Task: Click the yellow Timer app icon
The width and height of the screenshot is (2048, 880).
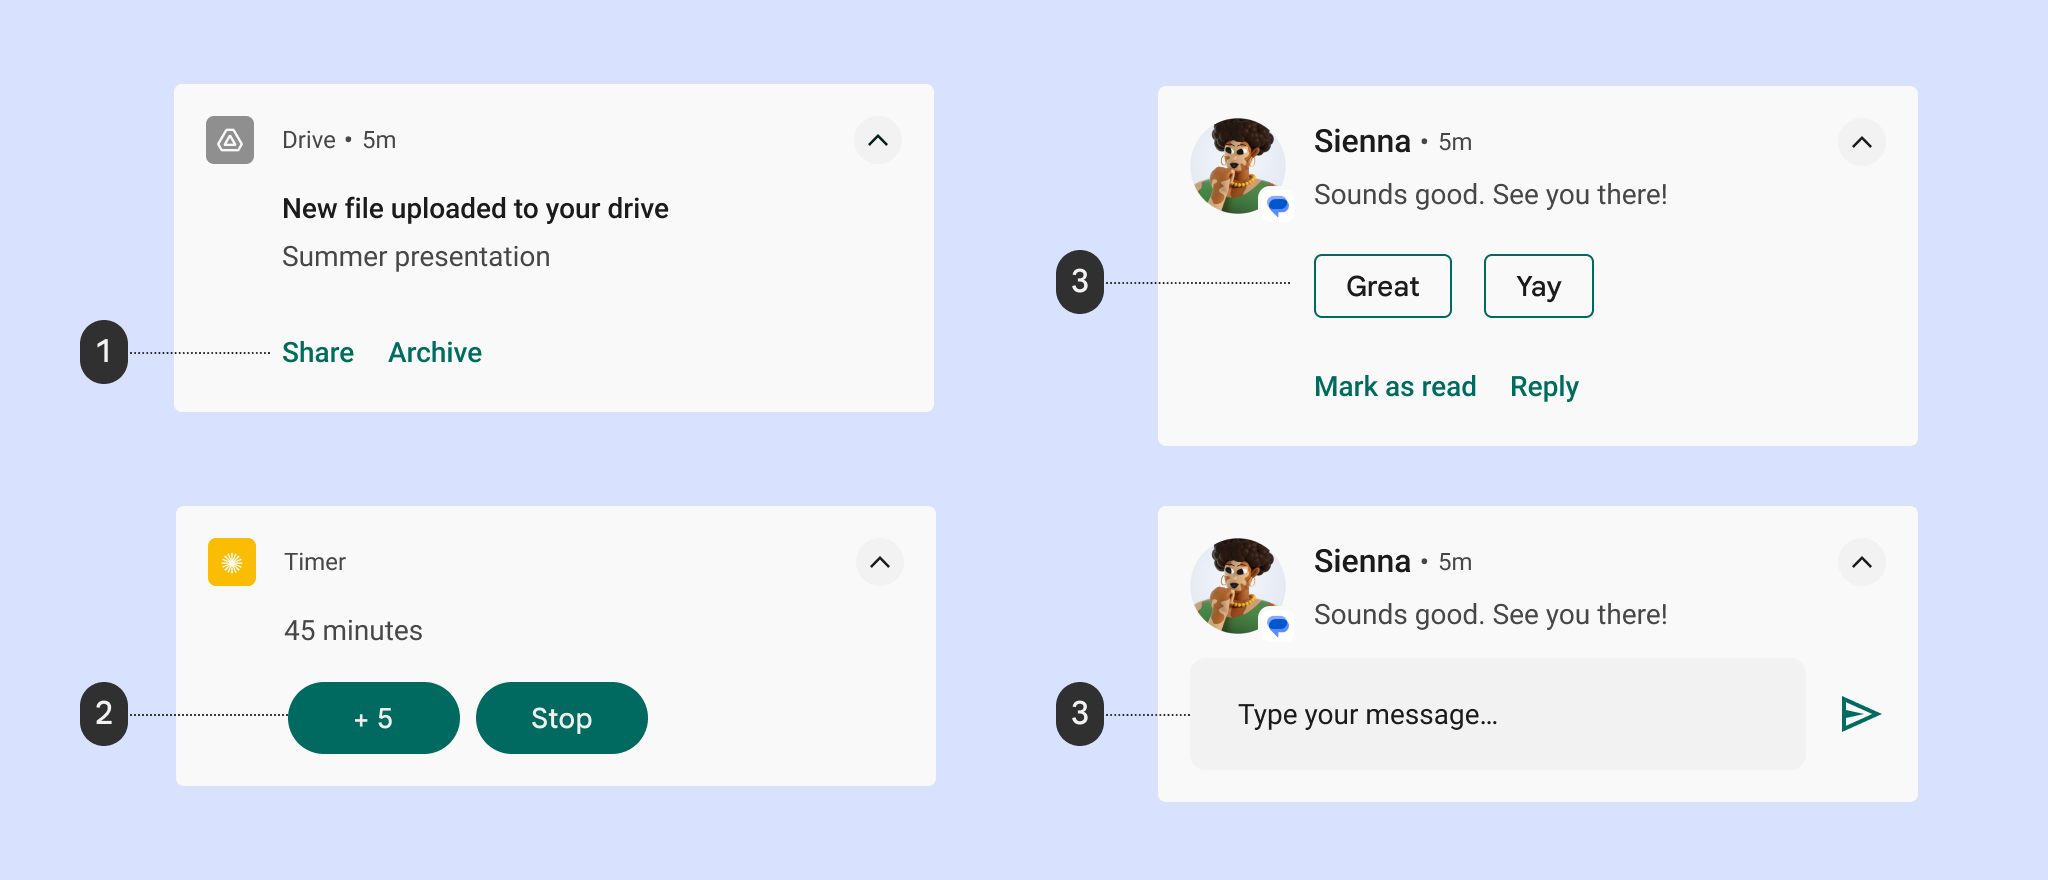Action: click(x=232, y=562)
